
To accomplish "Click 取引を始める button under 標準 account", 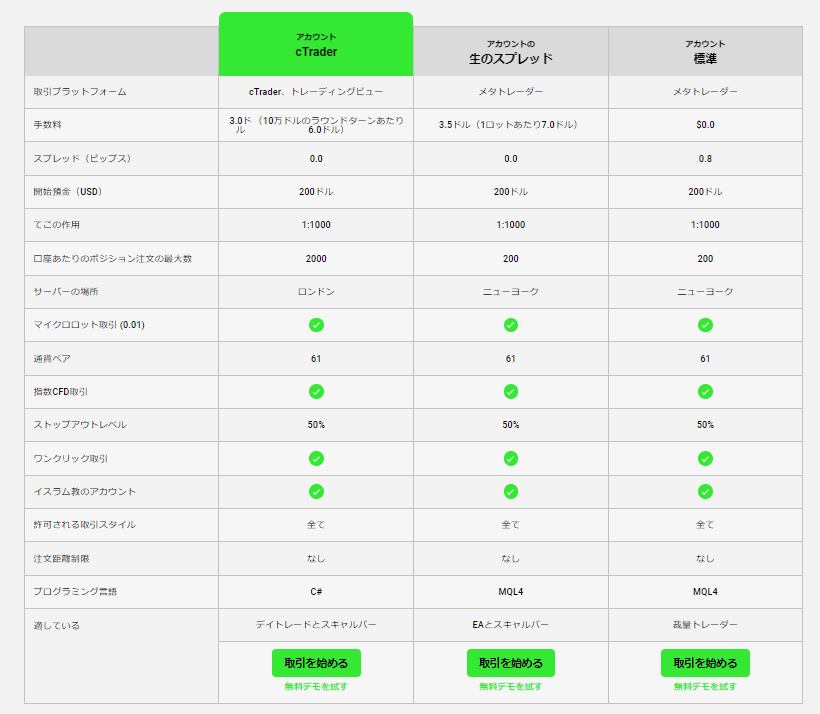I will (705, 663).
